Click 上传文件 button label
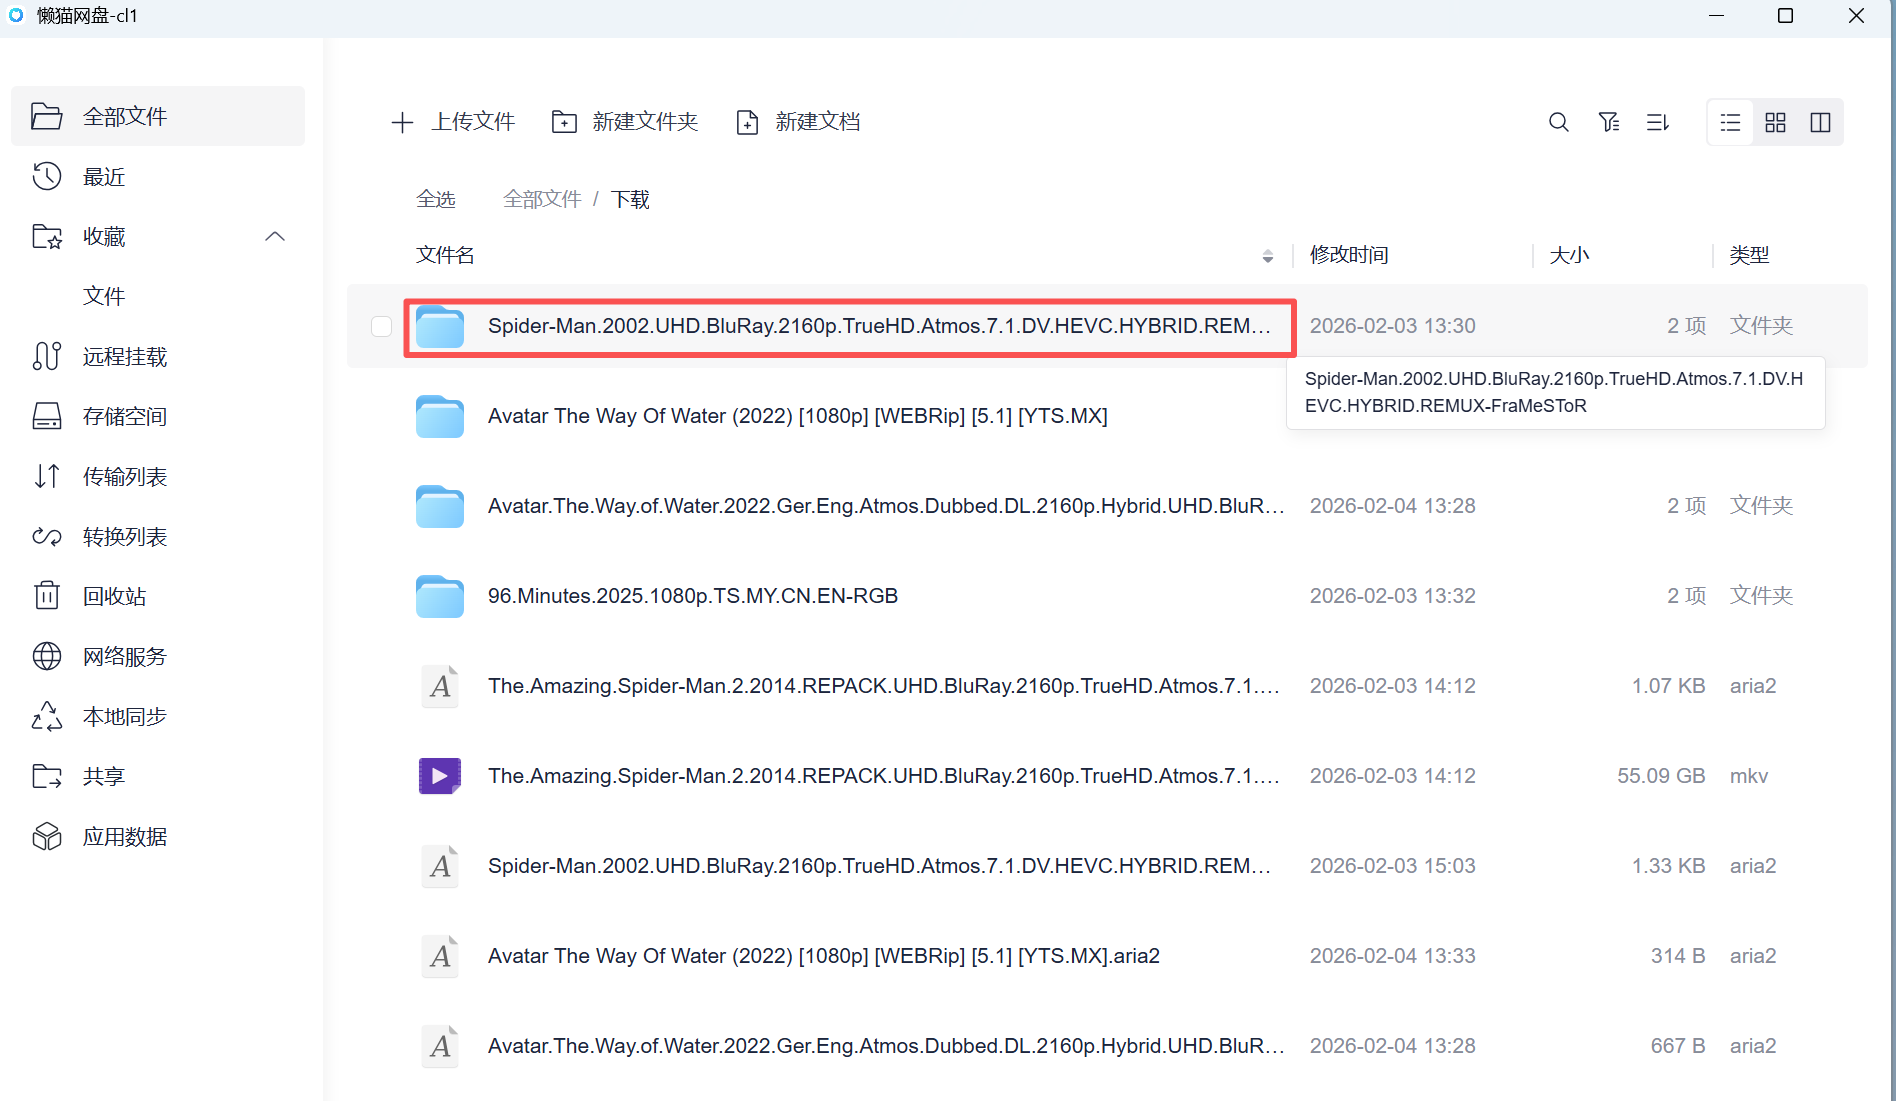Screen dimensions: 1896x1101 click(x=473, y=122)
